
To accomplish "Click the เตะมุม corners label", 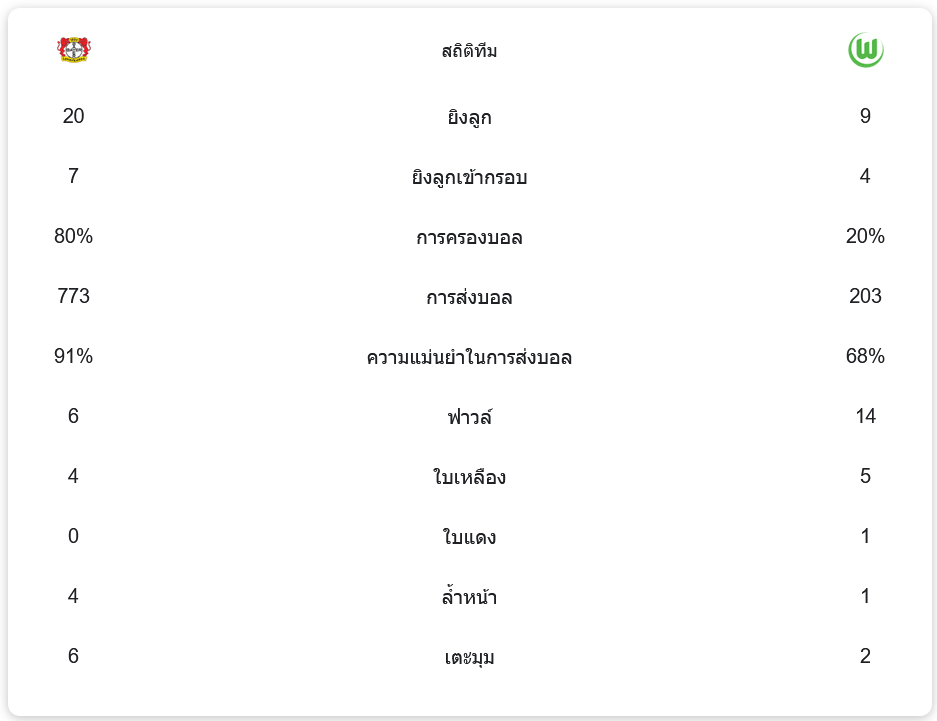I will click(x=469, y=658).
